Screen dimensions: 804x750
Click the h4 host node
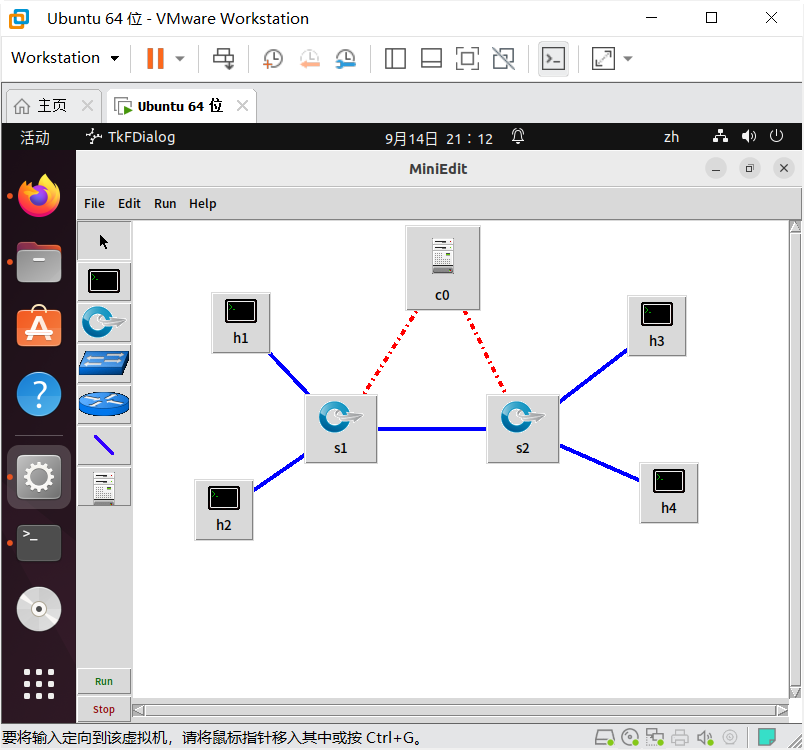(669, 493)
